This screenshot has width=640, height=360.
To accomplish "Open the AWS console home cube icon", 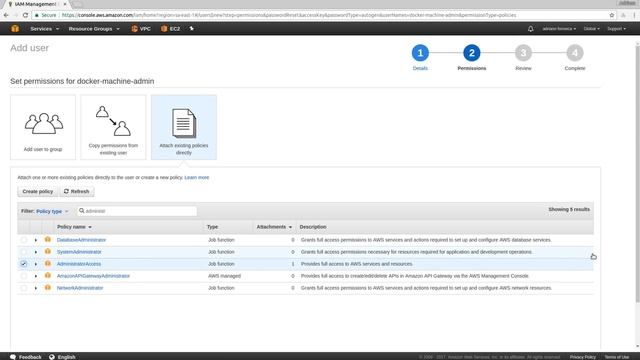I will click(x=15, y=29).
